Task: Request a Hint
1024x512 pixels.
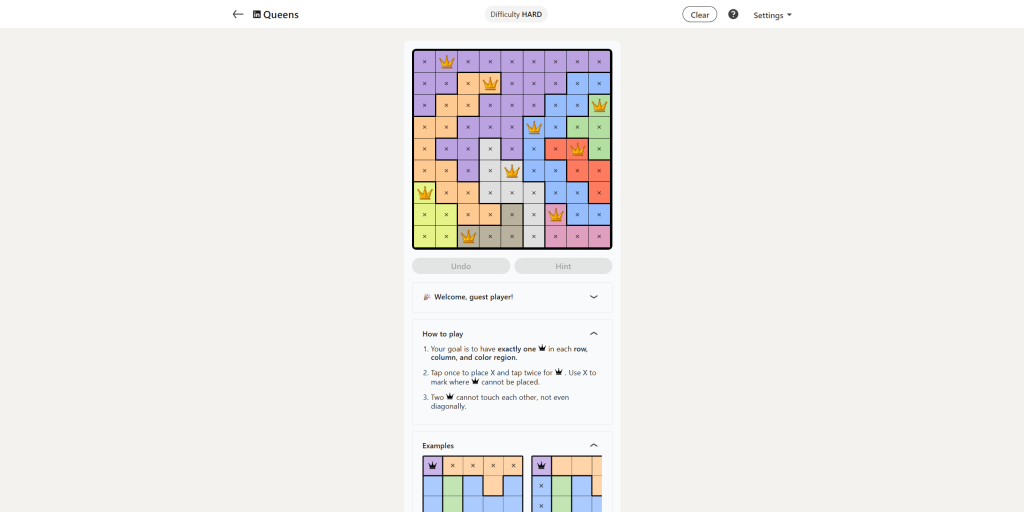Action: click(563, 266)
